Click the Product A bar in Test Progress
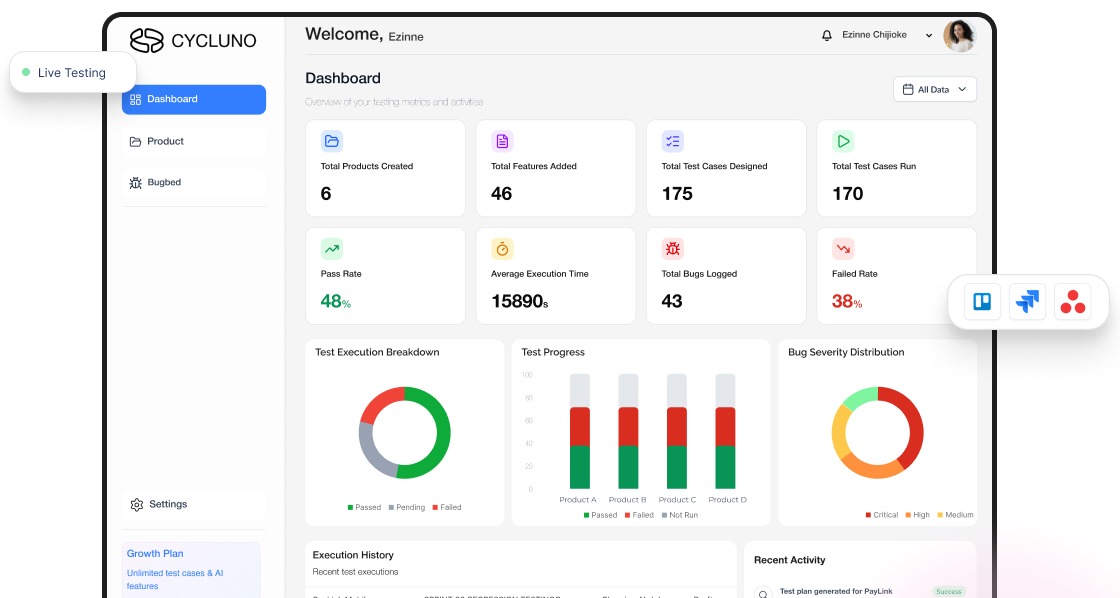Image resolution: width=1120 pixels, height=598 pixels. pyautogui.click(x=580, y=432)
